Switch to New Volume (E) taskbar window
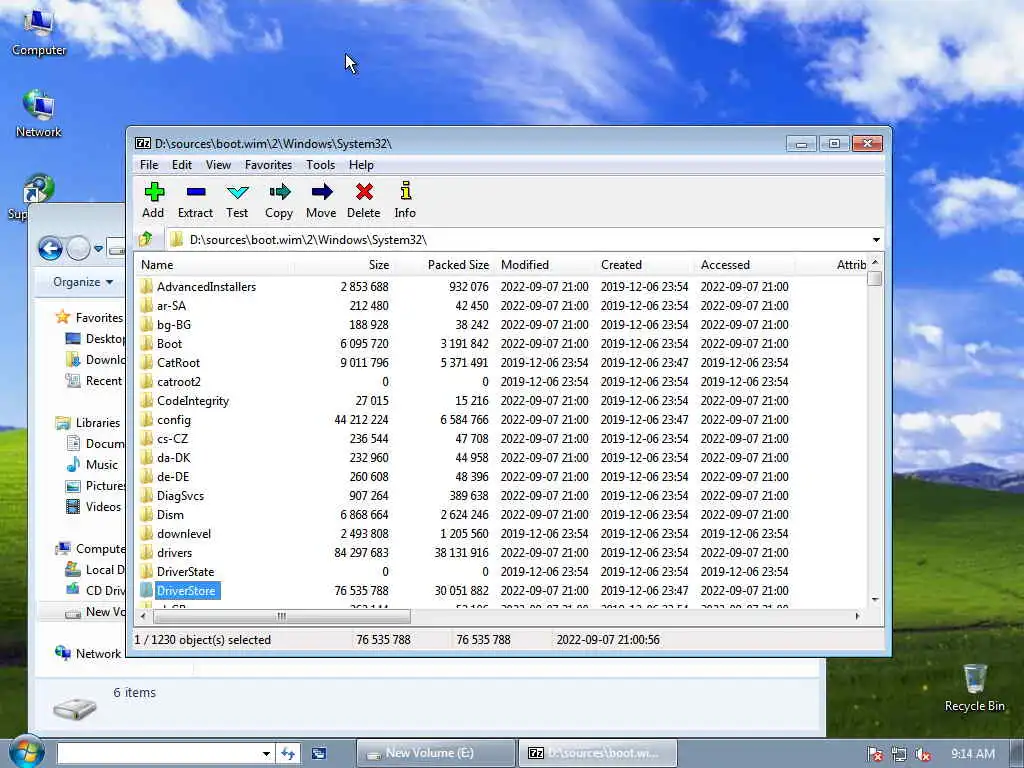The image size is (1024, 768). coord(435,753)
